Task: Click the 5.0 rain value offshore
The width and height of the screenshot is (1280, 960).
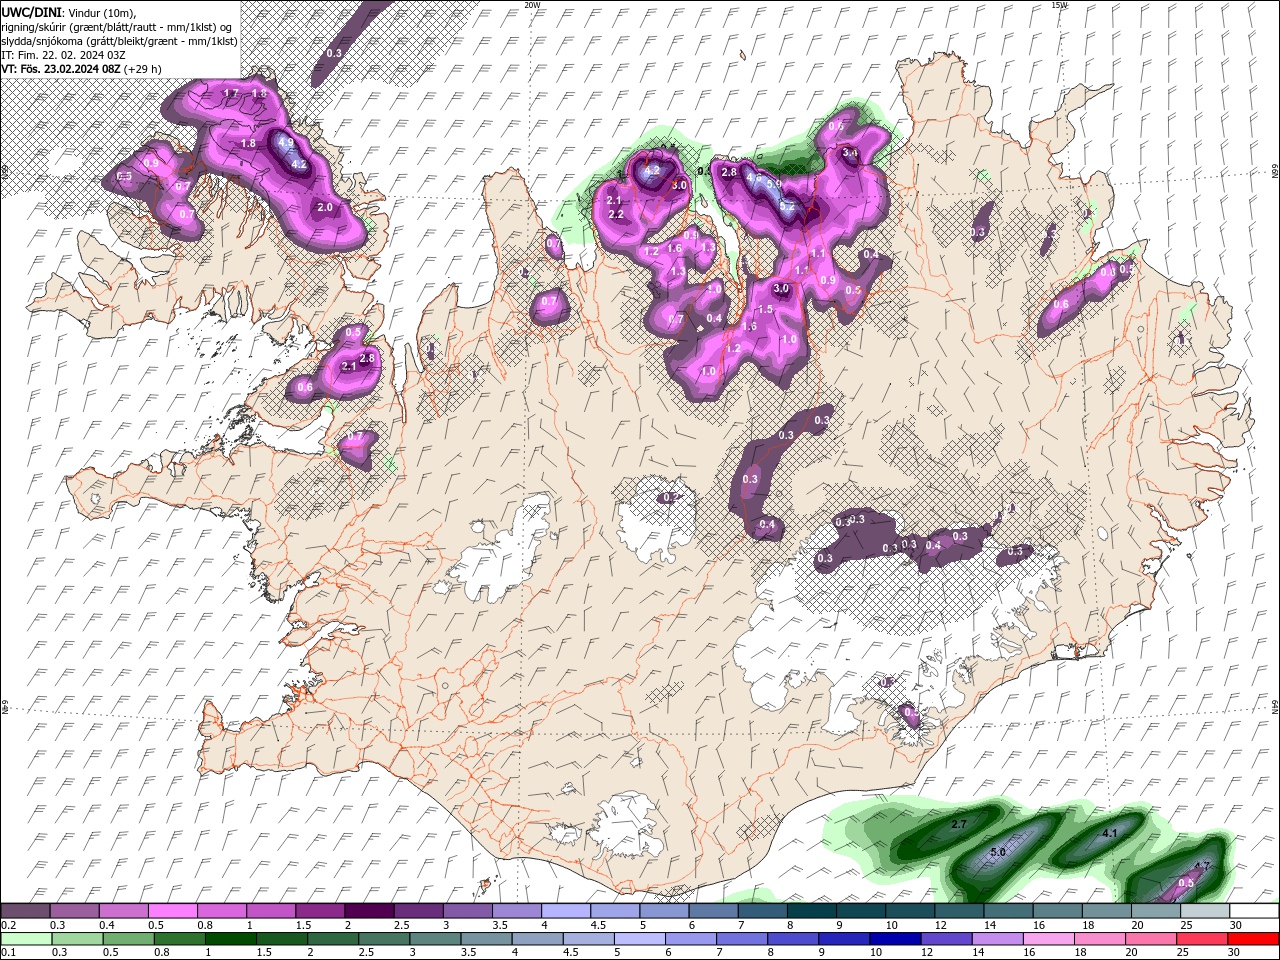Action: coord(997,853)
